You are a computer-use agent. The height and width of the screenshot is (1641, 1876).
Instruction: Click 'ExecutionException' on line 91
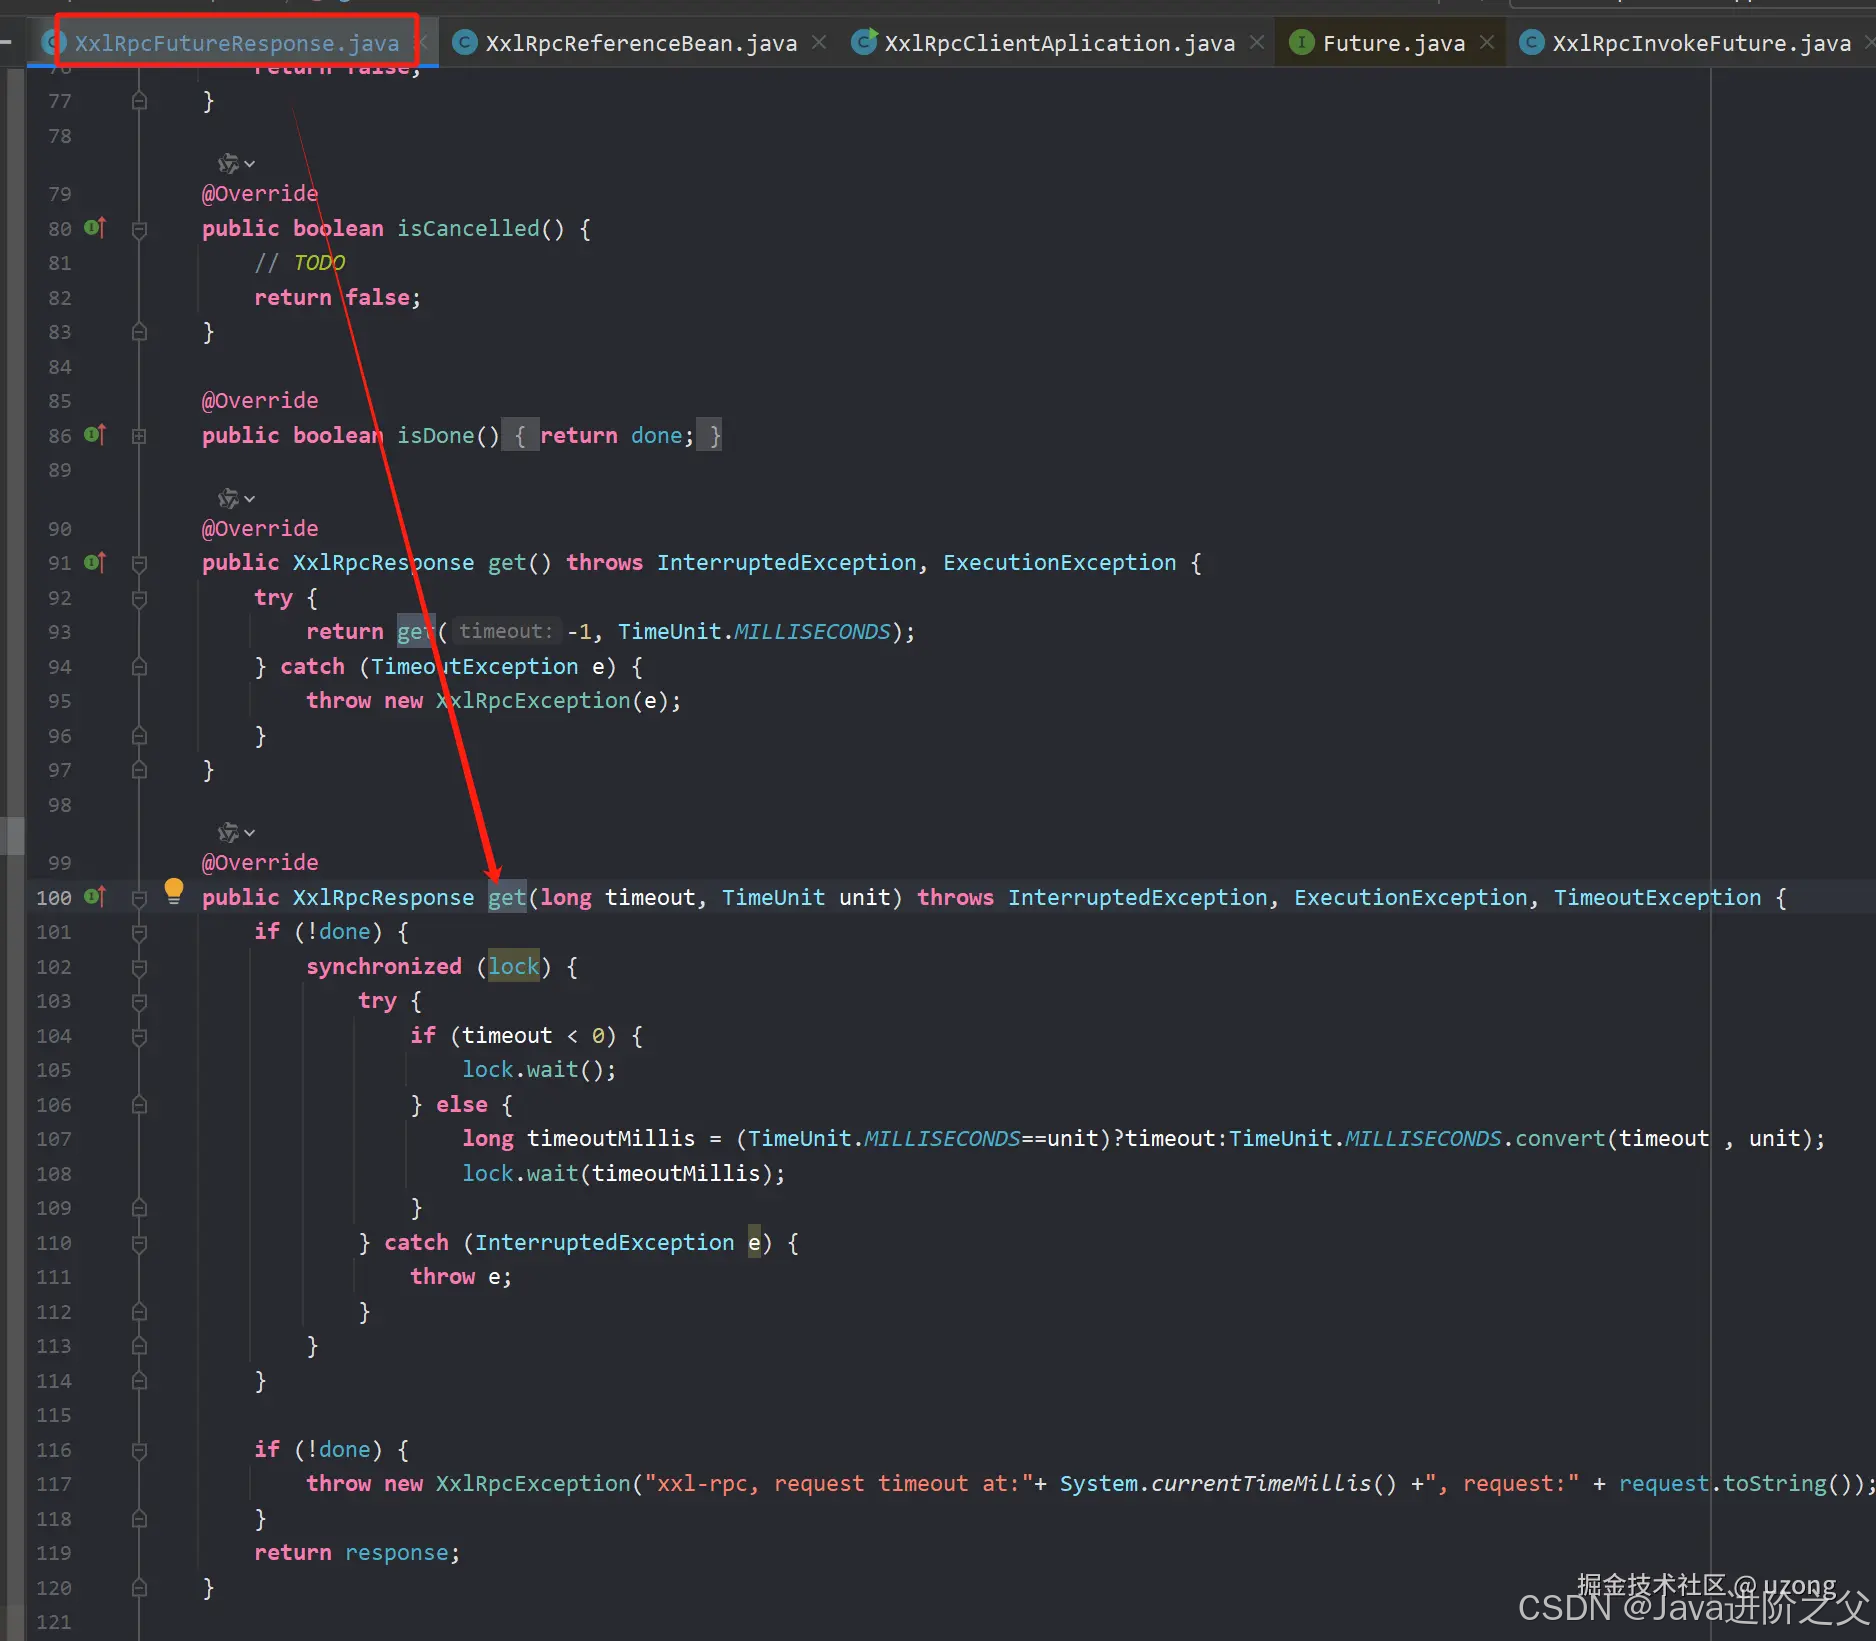point(1060,562)
